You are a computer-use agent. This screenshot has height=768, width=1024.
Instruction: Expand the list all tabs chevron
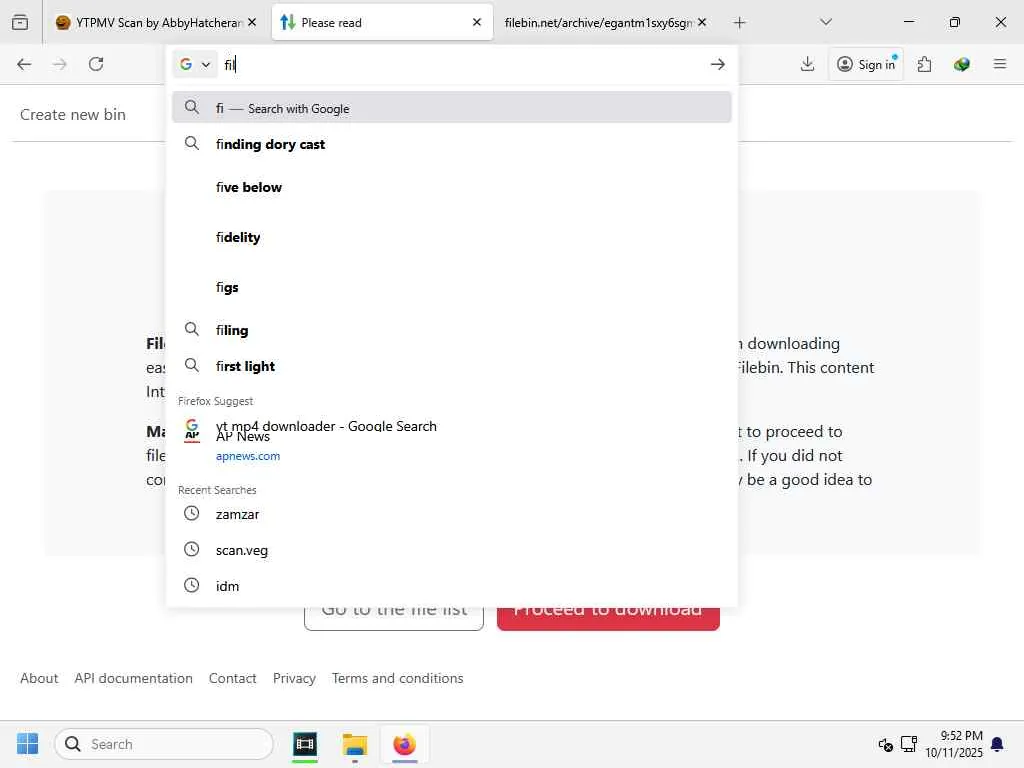click(x=825, y=22)
